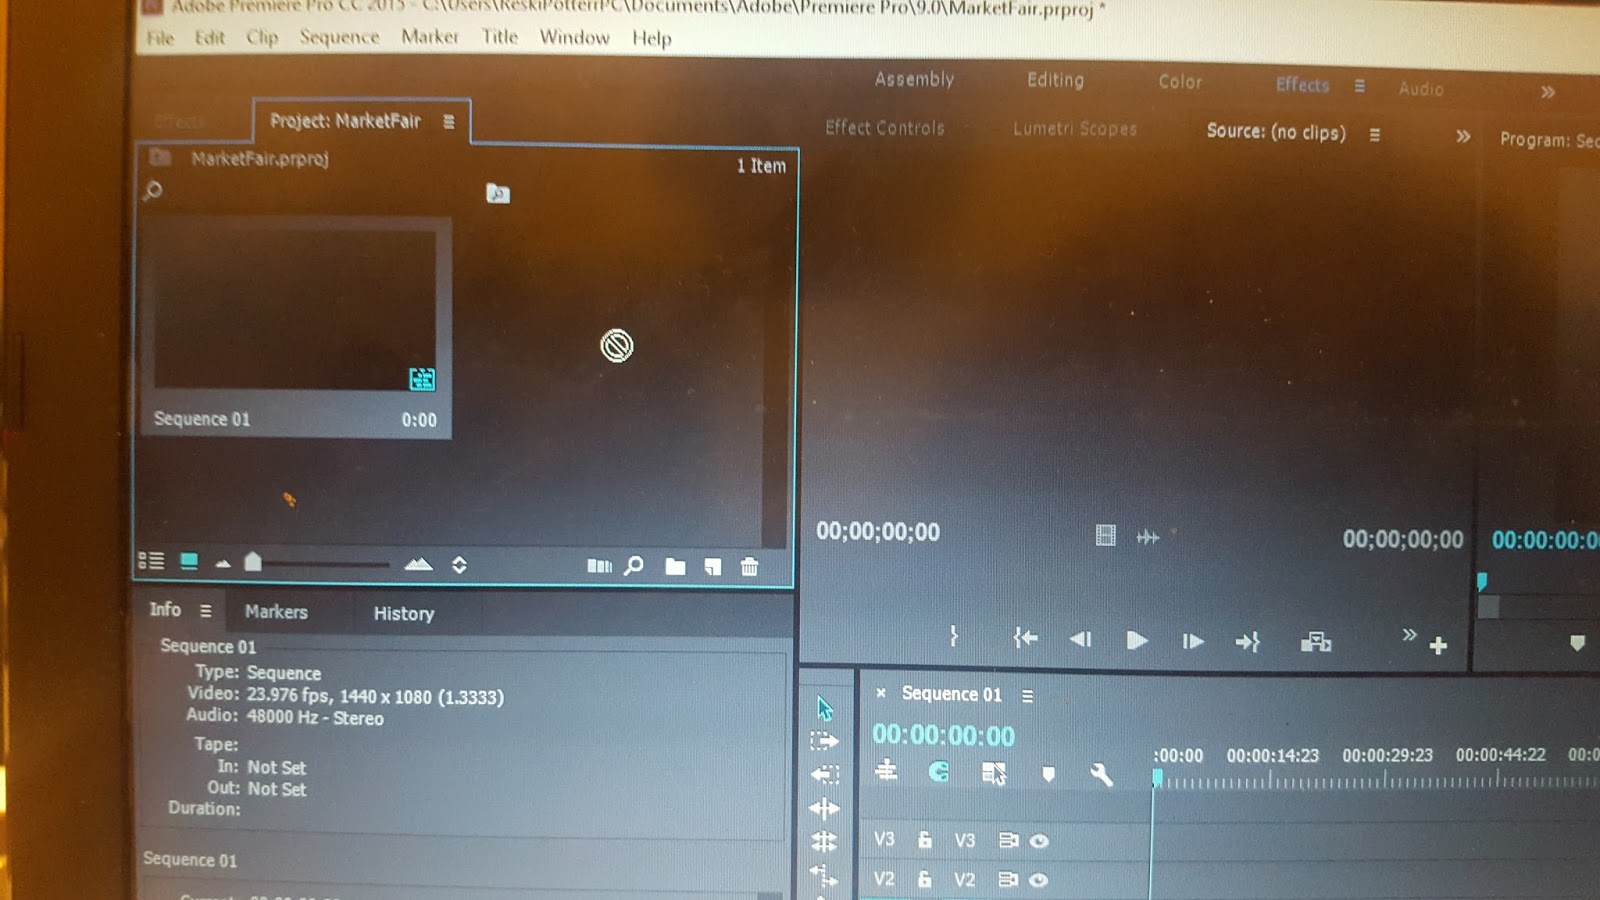Image resolution: width=1600 pixels, height=900 pixels.
Task: Open the Sequence 01 timeline panel menu
Action: pos(1027,696)
